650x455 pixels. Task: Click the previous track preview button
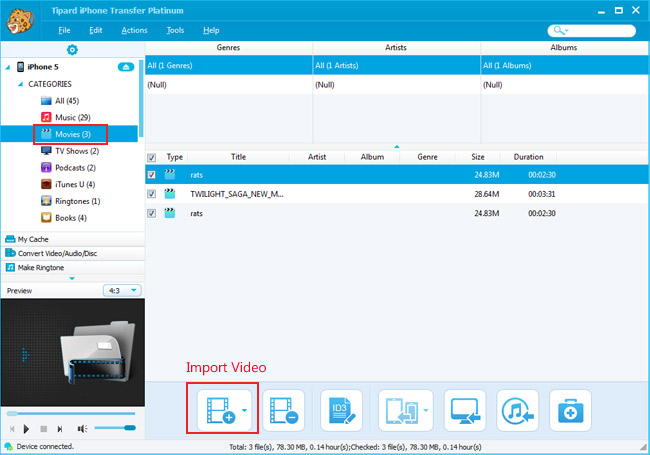click(12, 429)
